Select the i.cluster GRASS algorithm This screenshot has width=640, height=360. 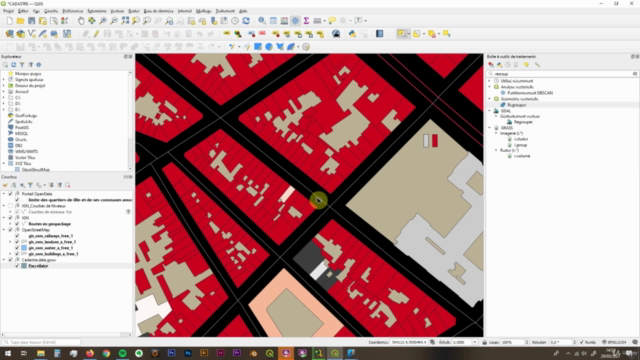[521, 139]
